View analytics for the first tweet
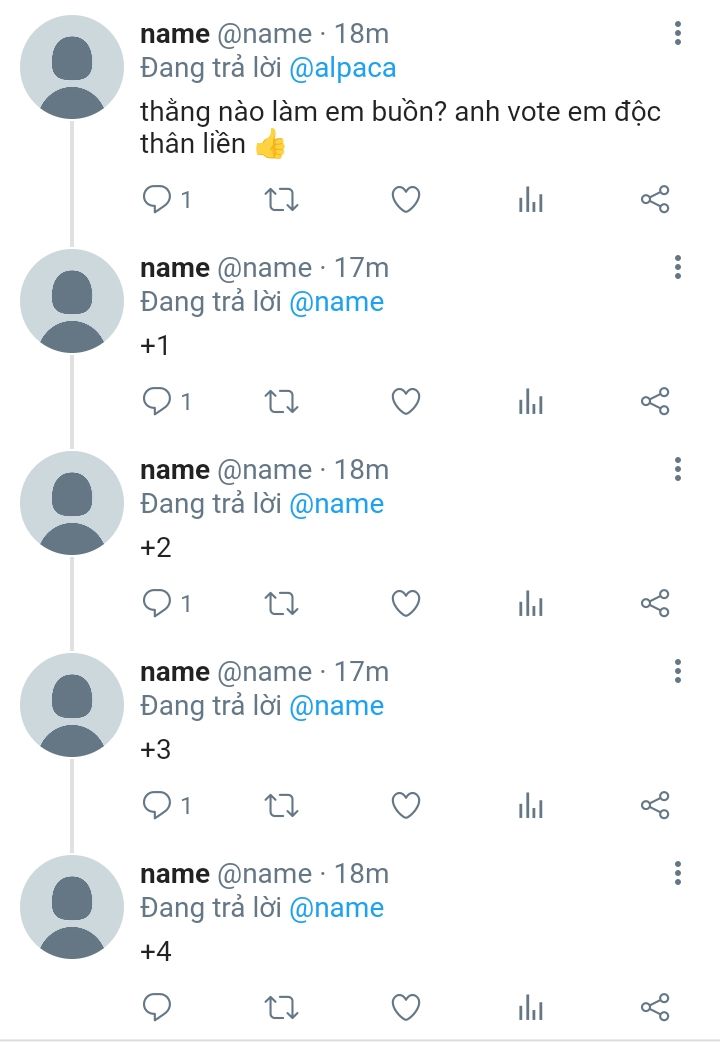This screenshot has width=720, height=1045. (530, 200)
